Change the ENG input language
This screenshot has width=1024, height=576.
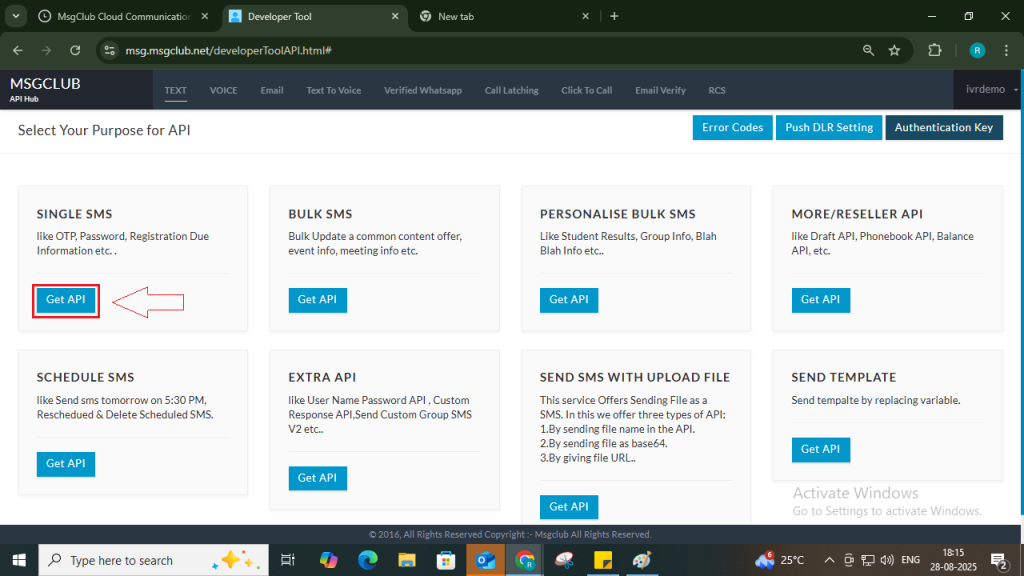(910, 560)
